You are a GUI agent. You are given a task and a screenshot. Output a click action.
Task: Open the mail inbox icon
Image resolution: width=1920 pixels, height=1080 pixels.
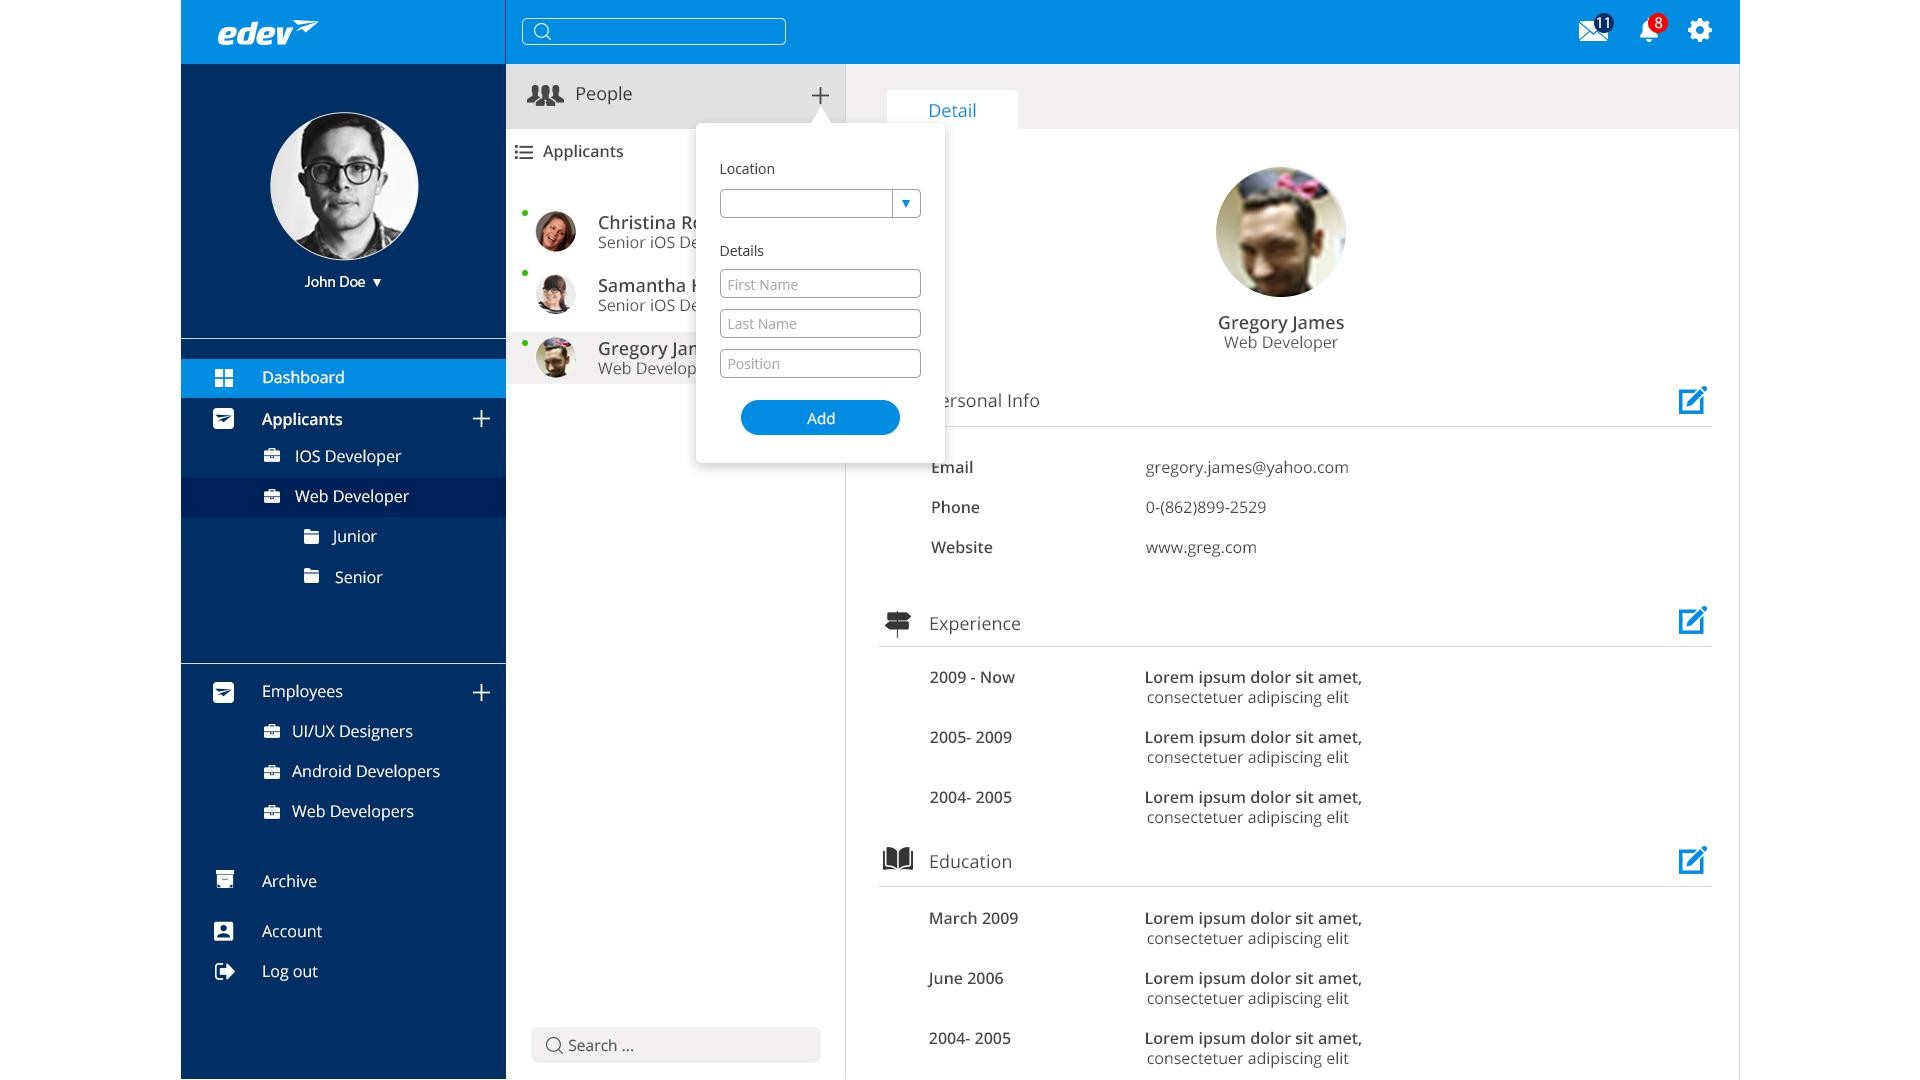point(1592,31)
